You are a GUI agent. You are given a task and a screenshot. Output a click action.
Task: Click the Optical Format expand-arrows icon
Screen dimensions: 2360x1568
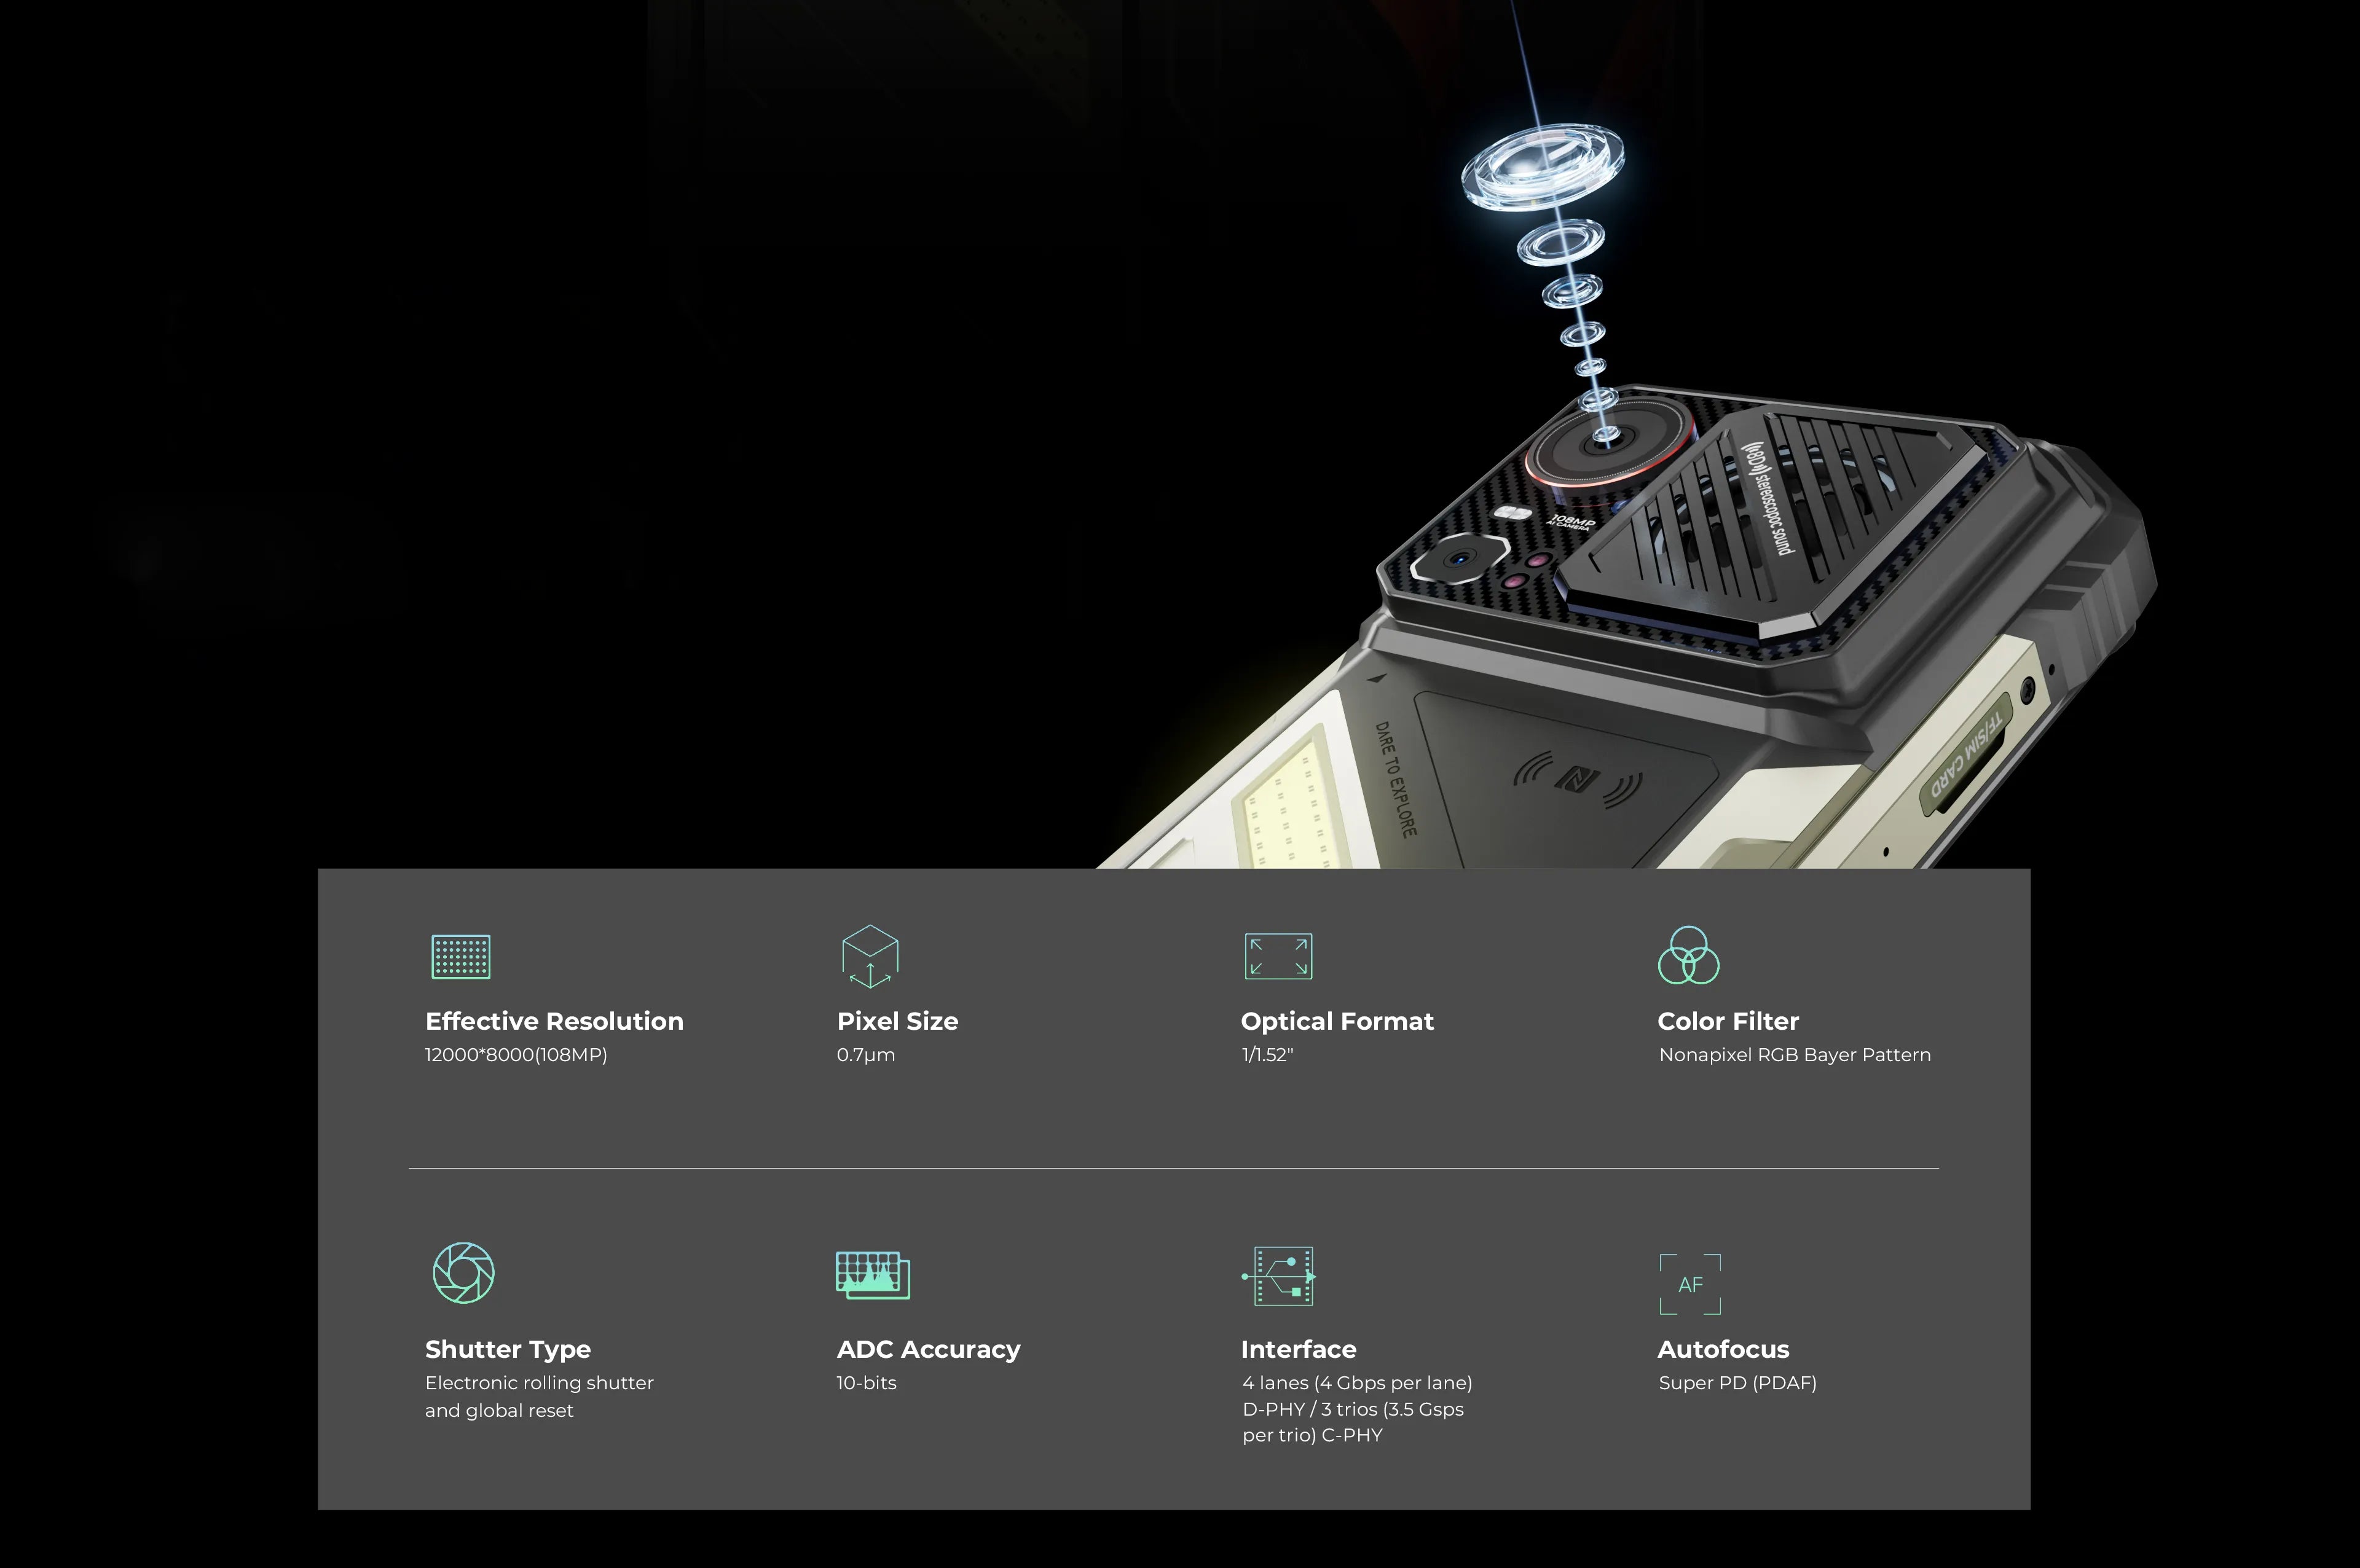pyautogui.click(x=1277, y=956)
